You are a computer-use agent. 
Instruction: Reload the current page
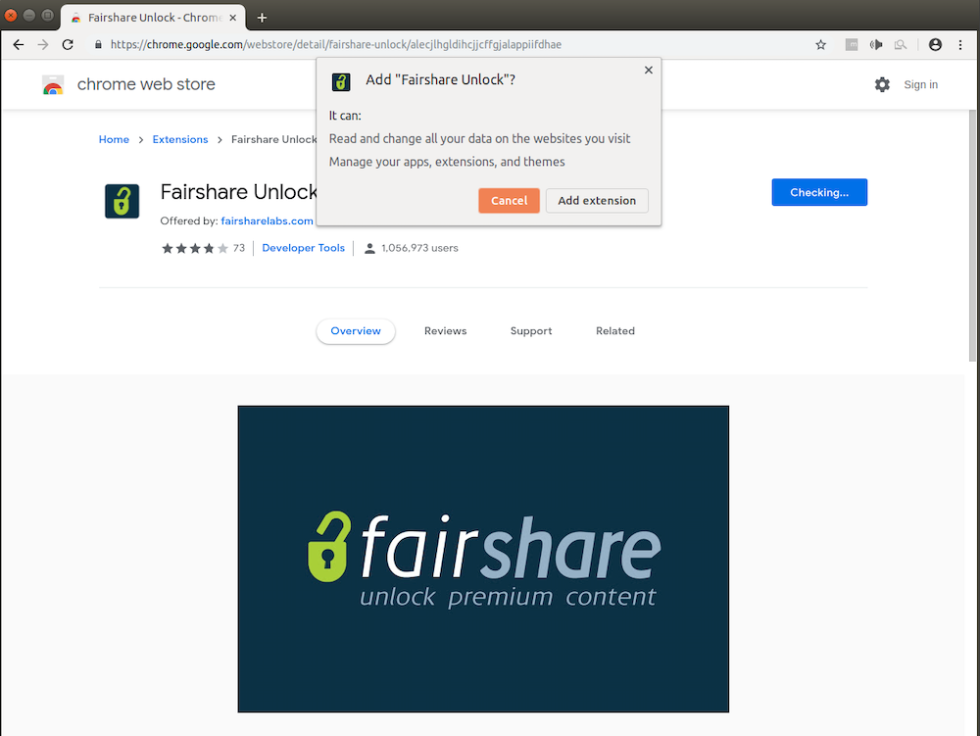click(68, 44)
